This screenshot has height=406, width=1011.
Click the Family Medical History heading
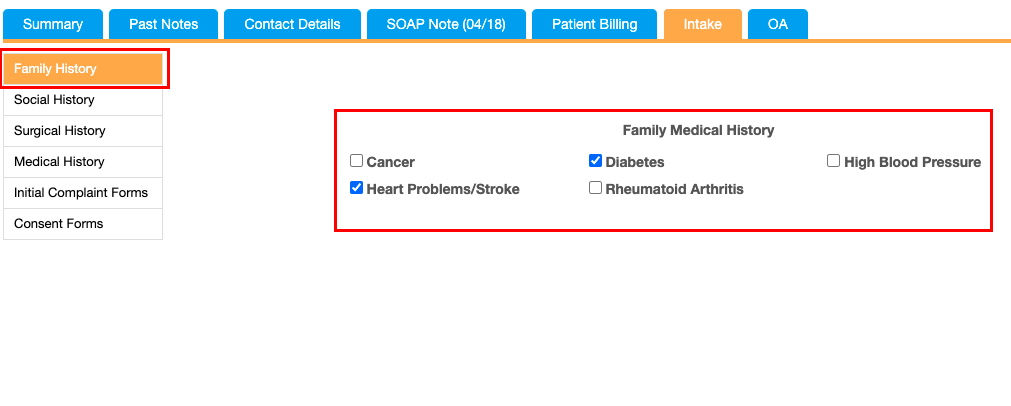coord(698,130)
